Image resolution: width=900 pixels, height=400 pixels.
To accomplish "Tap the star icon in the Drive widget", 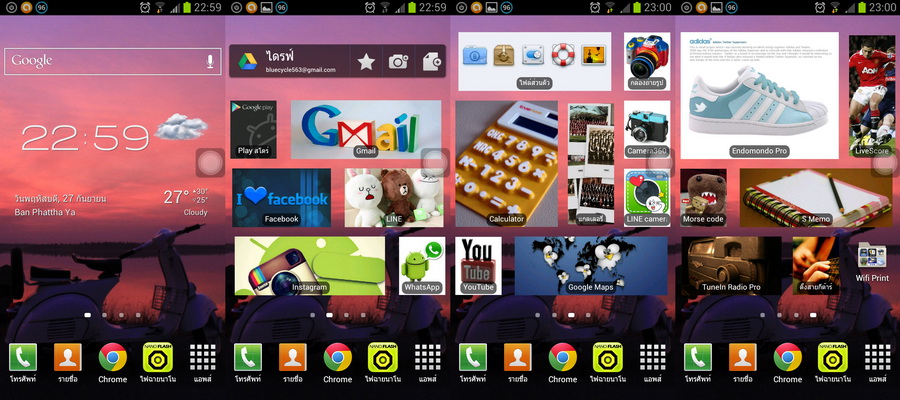I will 366,61.
